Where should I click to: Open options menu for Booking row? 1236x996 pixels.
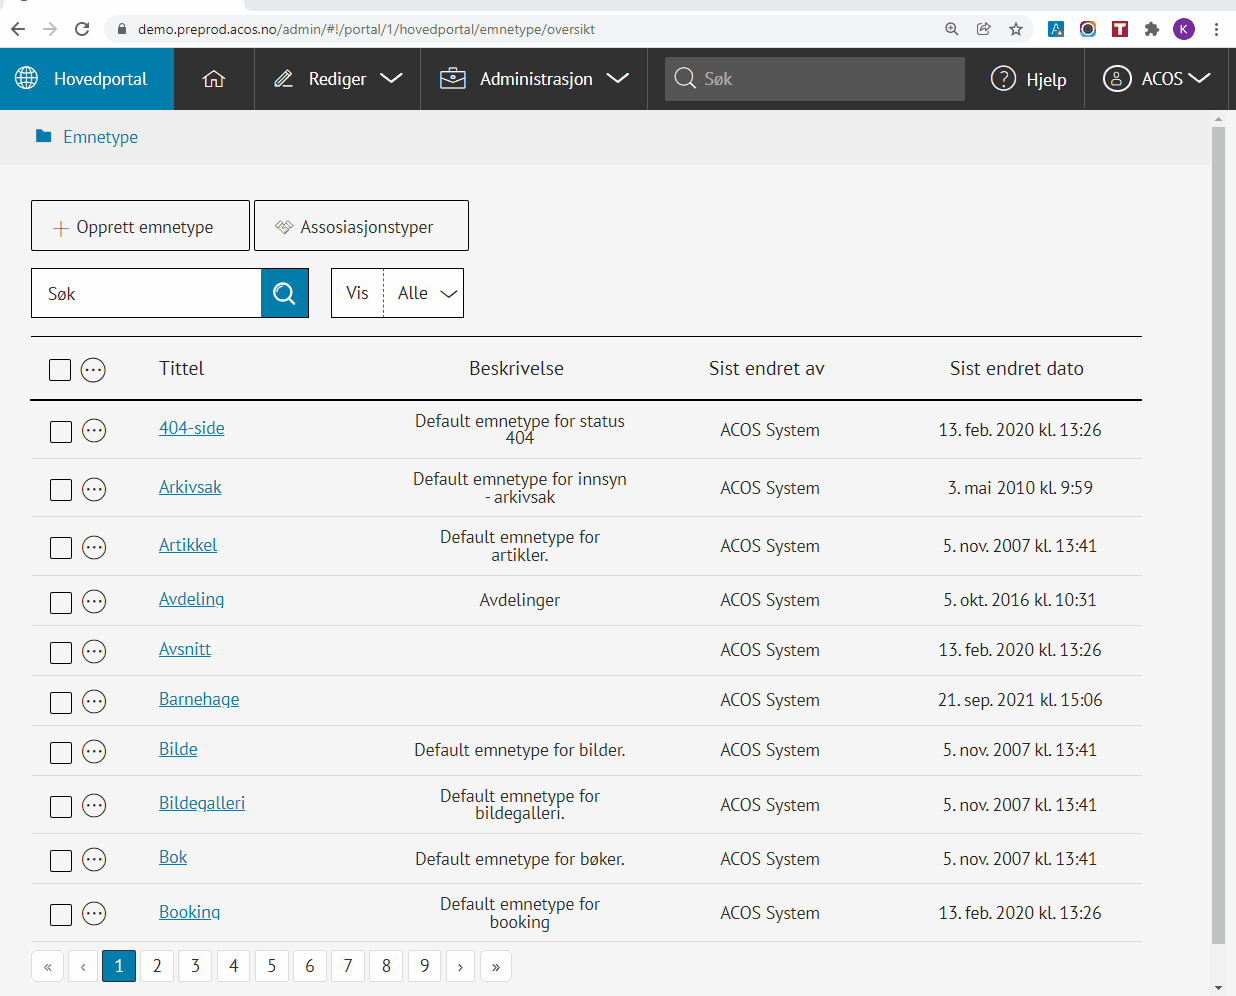[x=94, y=913]
